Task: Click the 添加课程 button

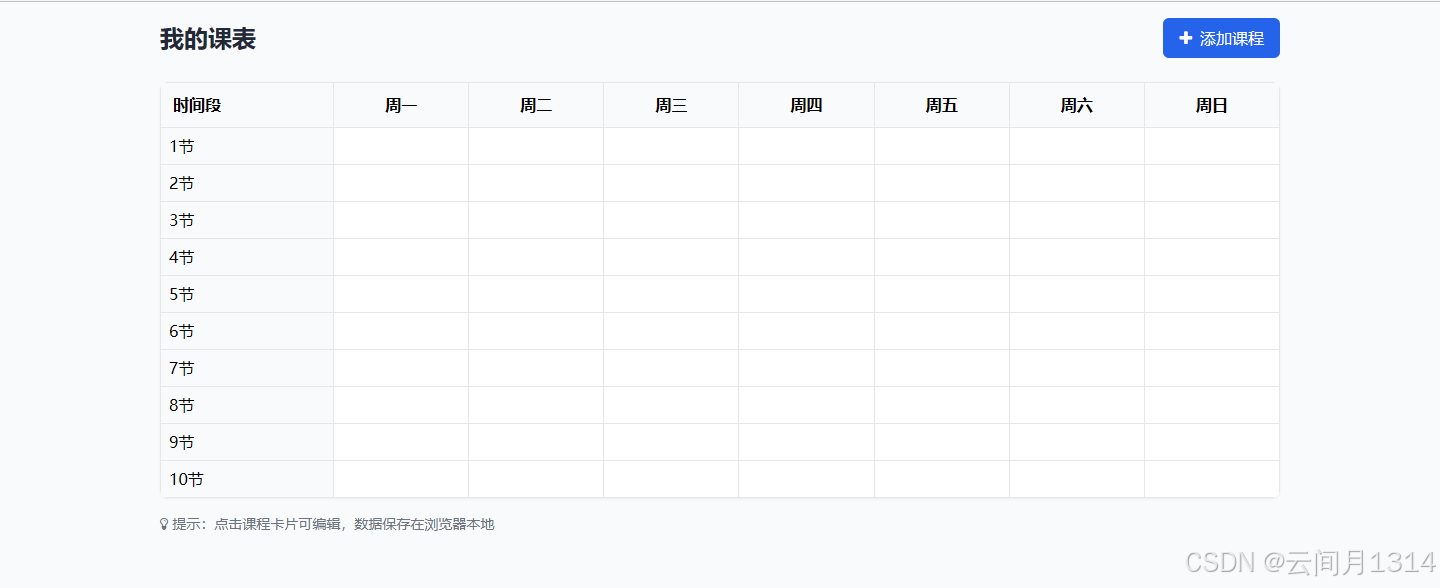Action: (x=1221, y=38)
